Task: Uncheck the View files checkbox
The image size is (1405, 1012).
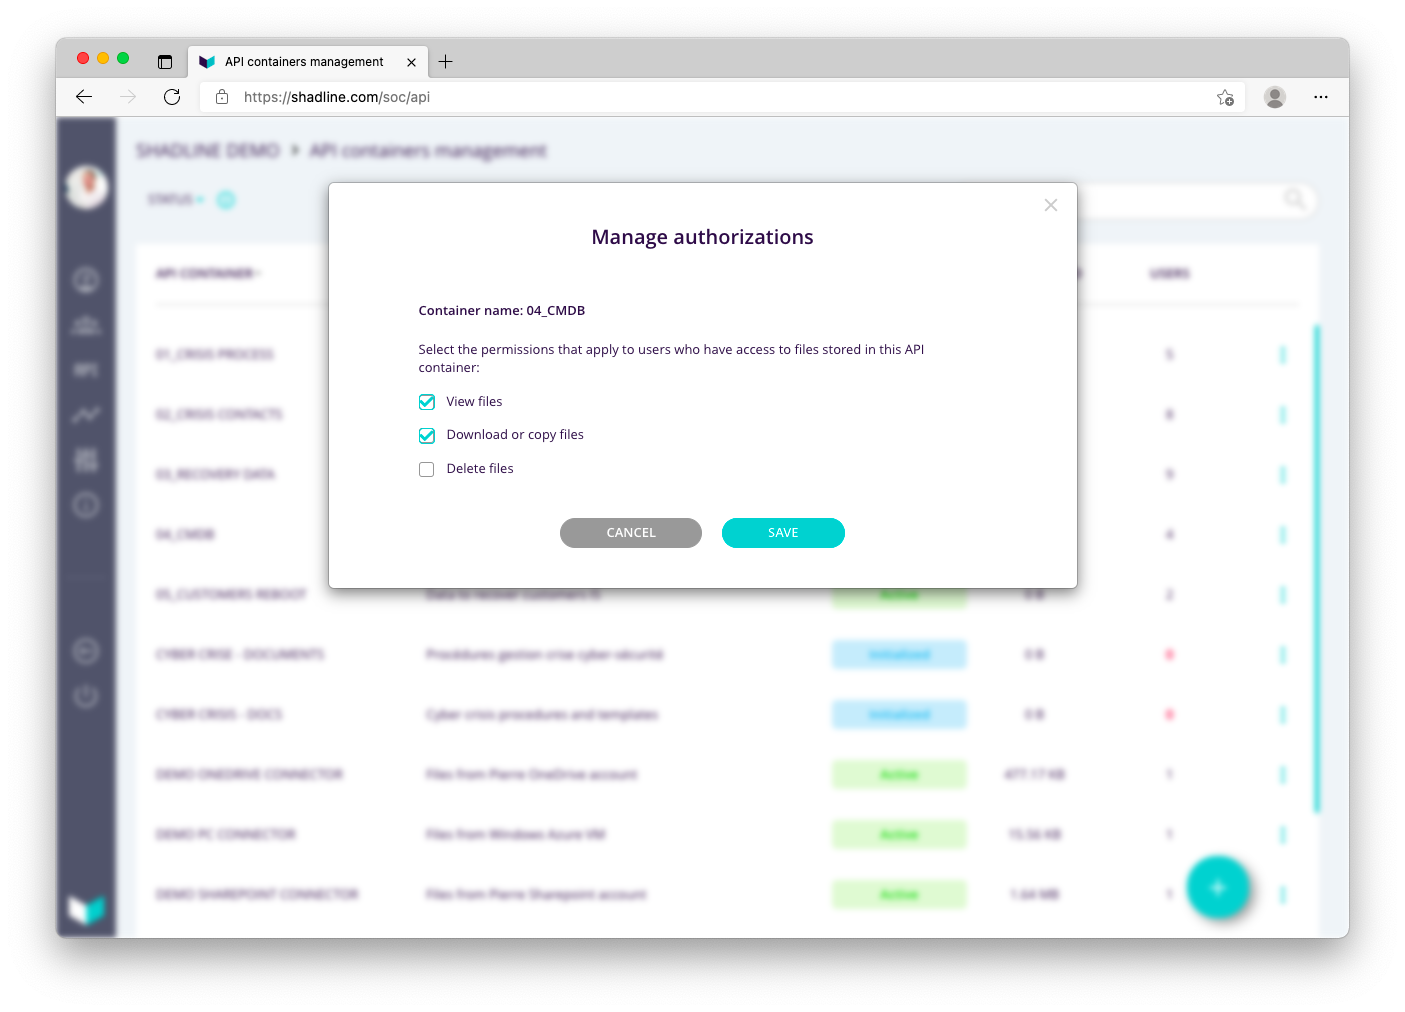Action: coord(427,402)
